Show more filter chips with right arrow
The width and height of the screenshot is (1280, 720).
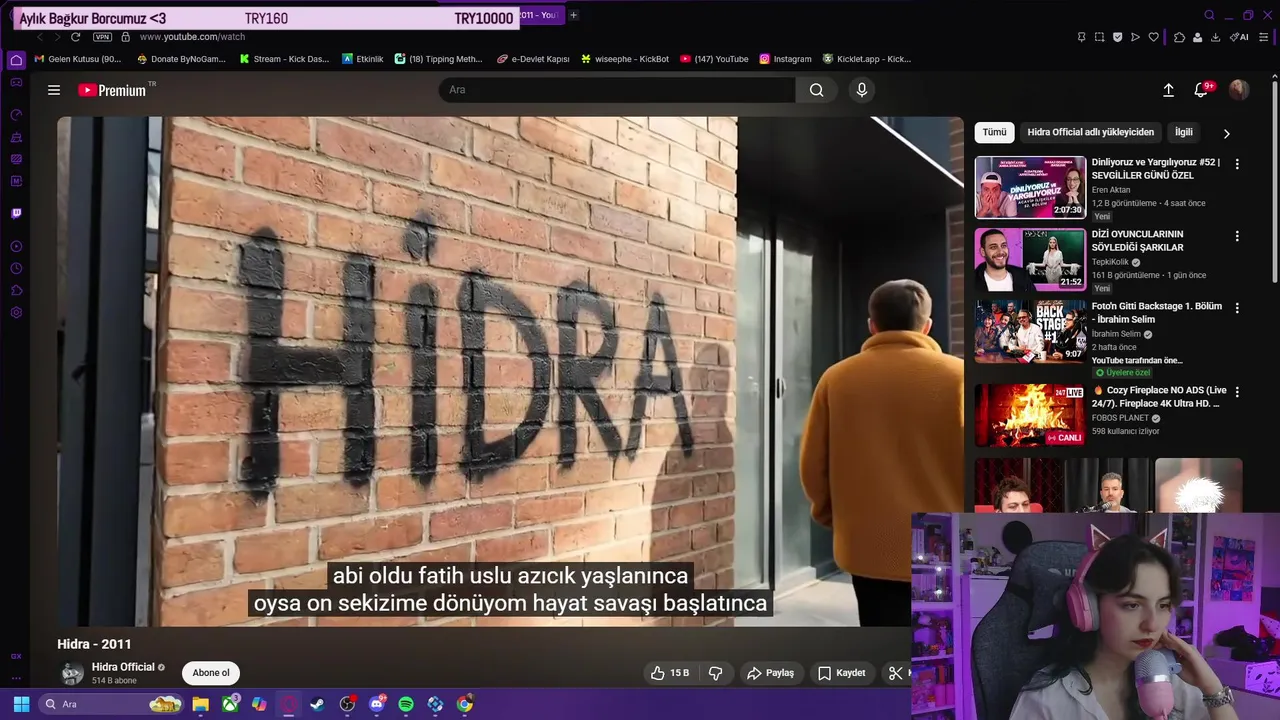[x=1226, y=133]
